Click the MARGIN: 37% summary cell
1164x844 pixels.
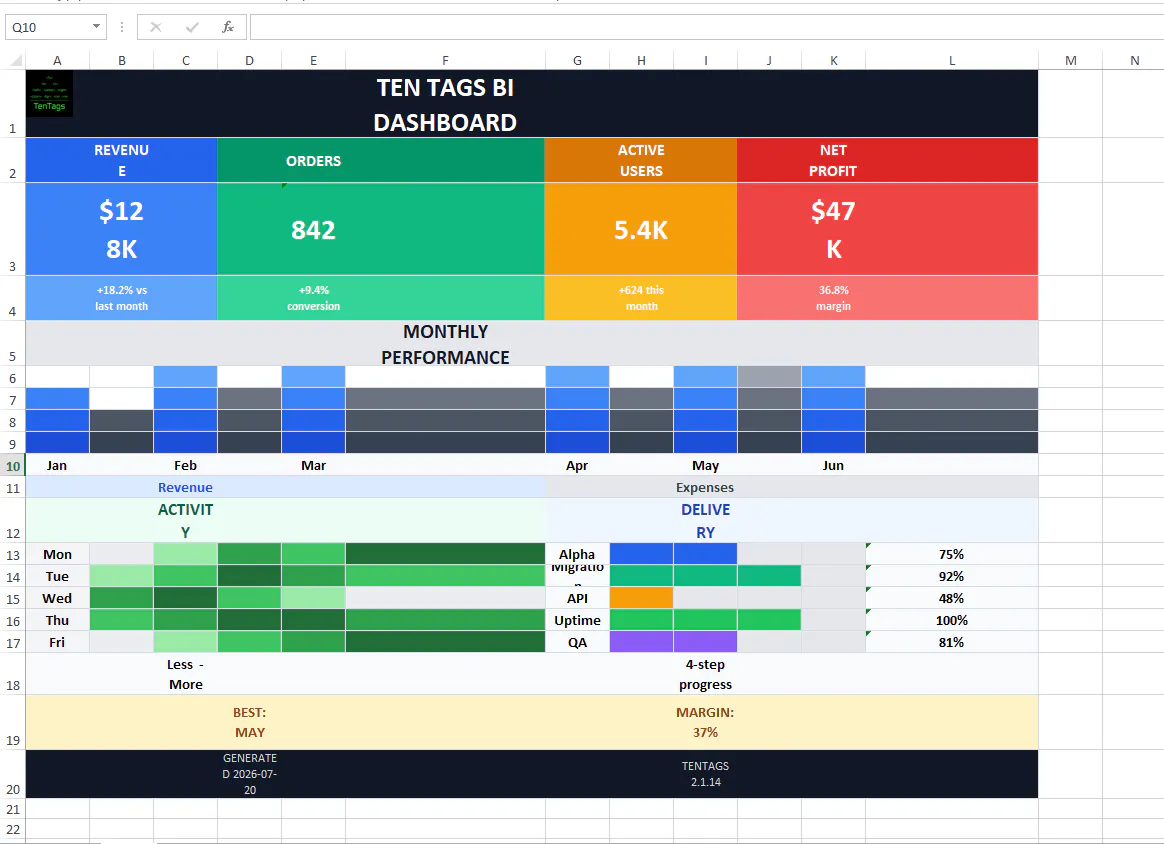[791, 722]
